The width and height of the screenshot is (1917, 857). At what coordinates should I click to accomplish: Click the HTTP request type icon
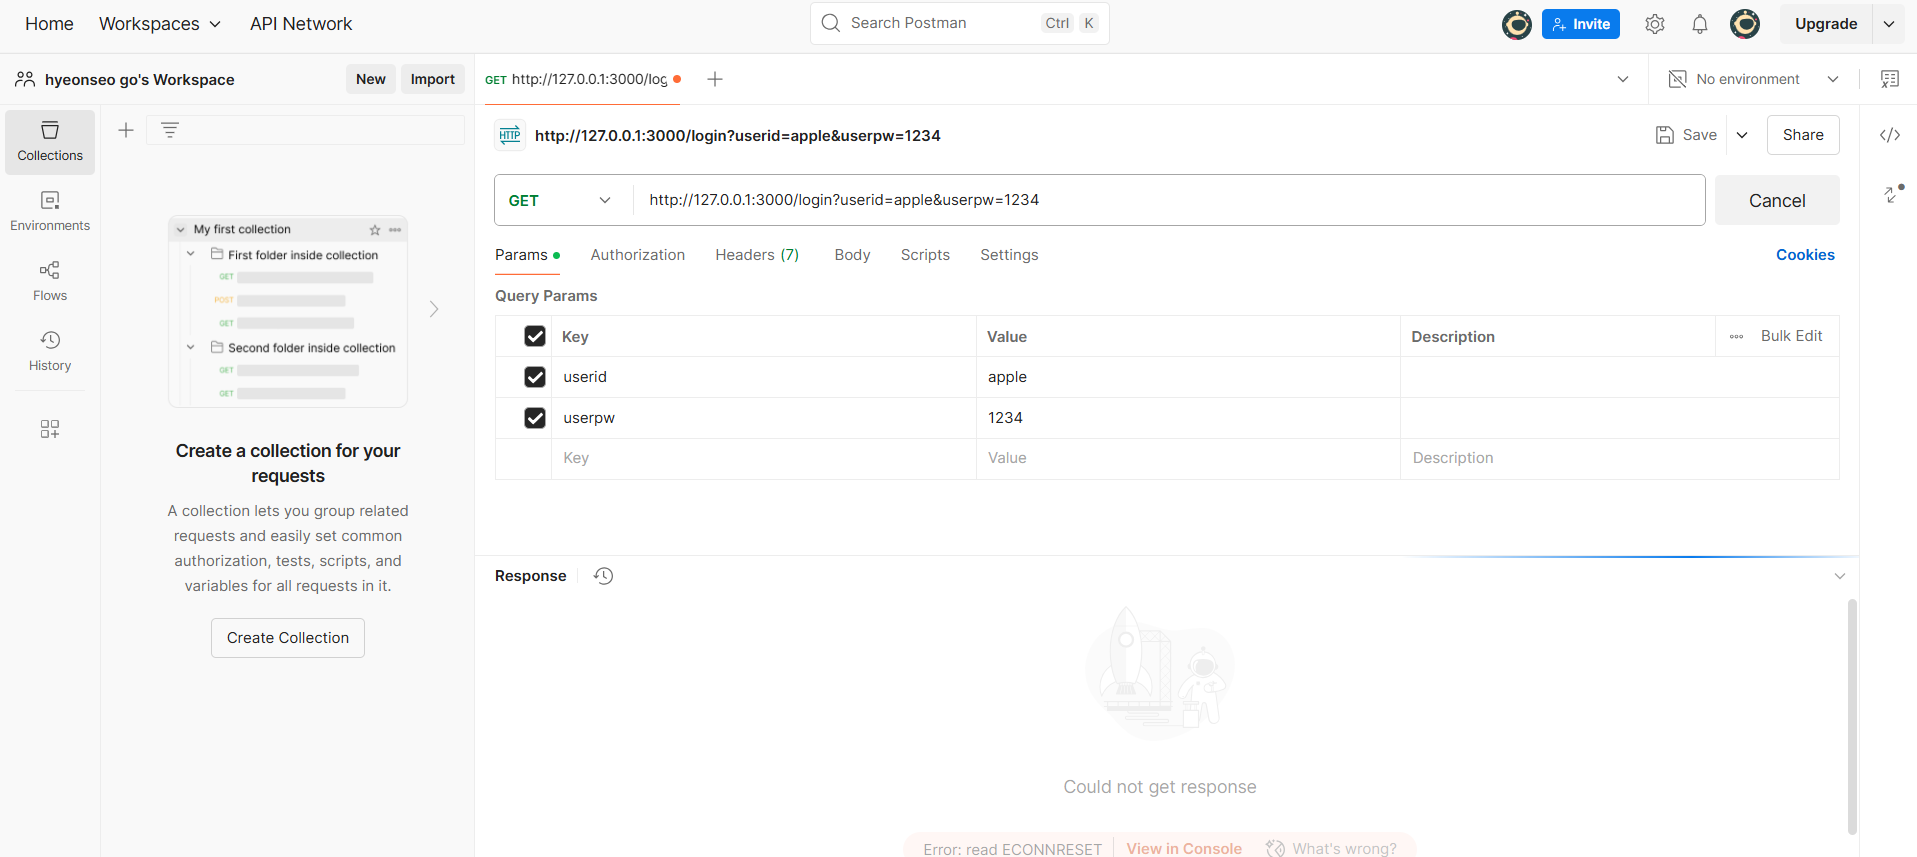pos(510,135)
